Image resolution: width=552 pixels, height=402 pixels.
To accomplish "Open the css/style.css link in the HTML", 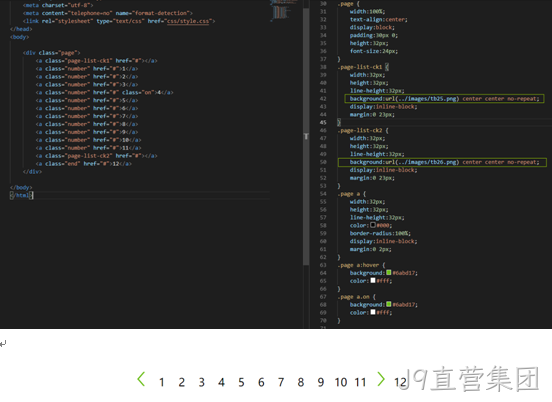I will tap(188, 21).
